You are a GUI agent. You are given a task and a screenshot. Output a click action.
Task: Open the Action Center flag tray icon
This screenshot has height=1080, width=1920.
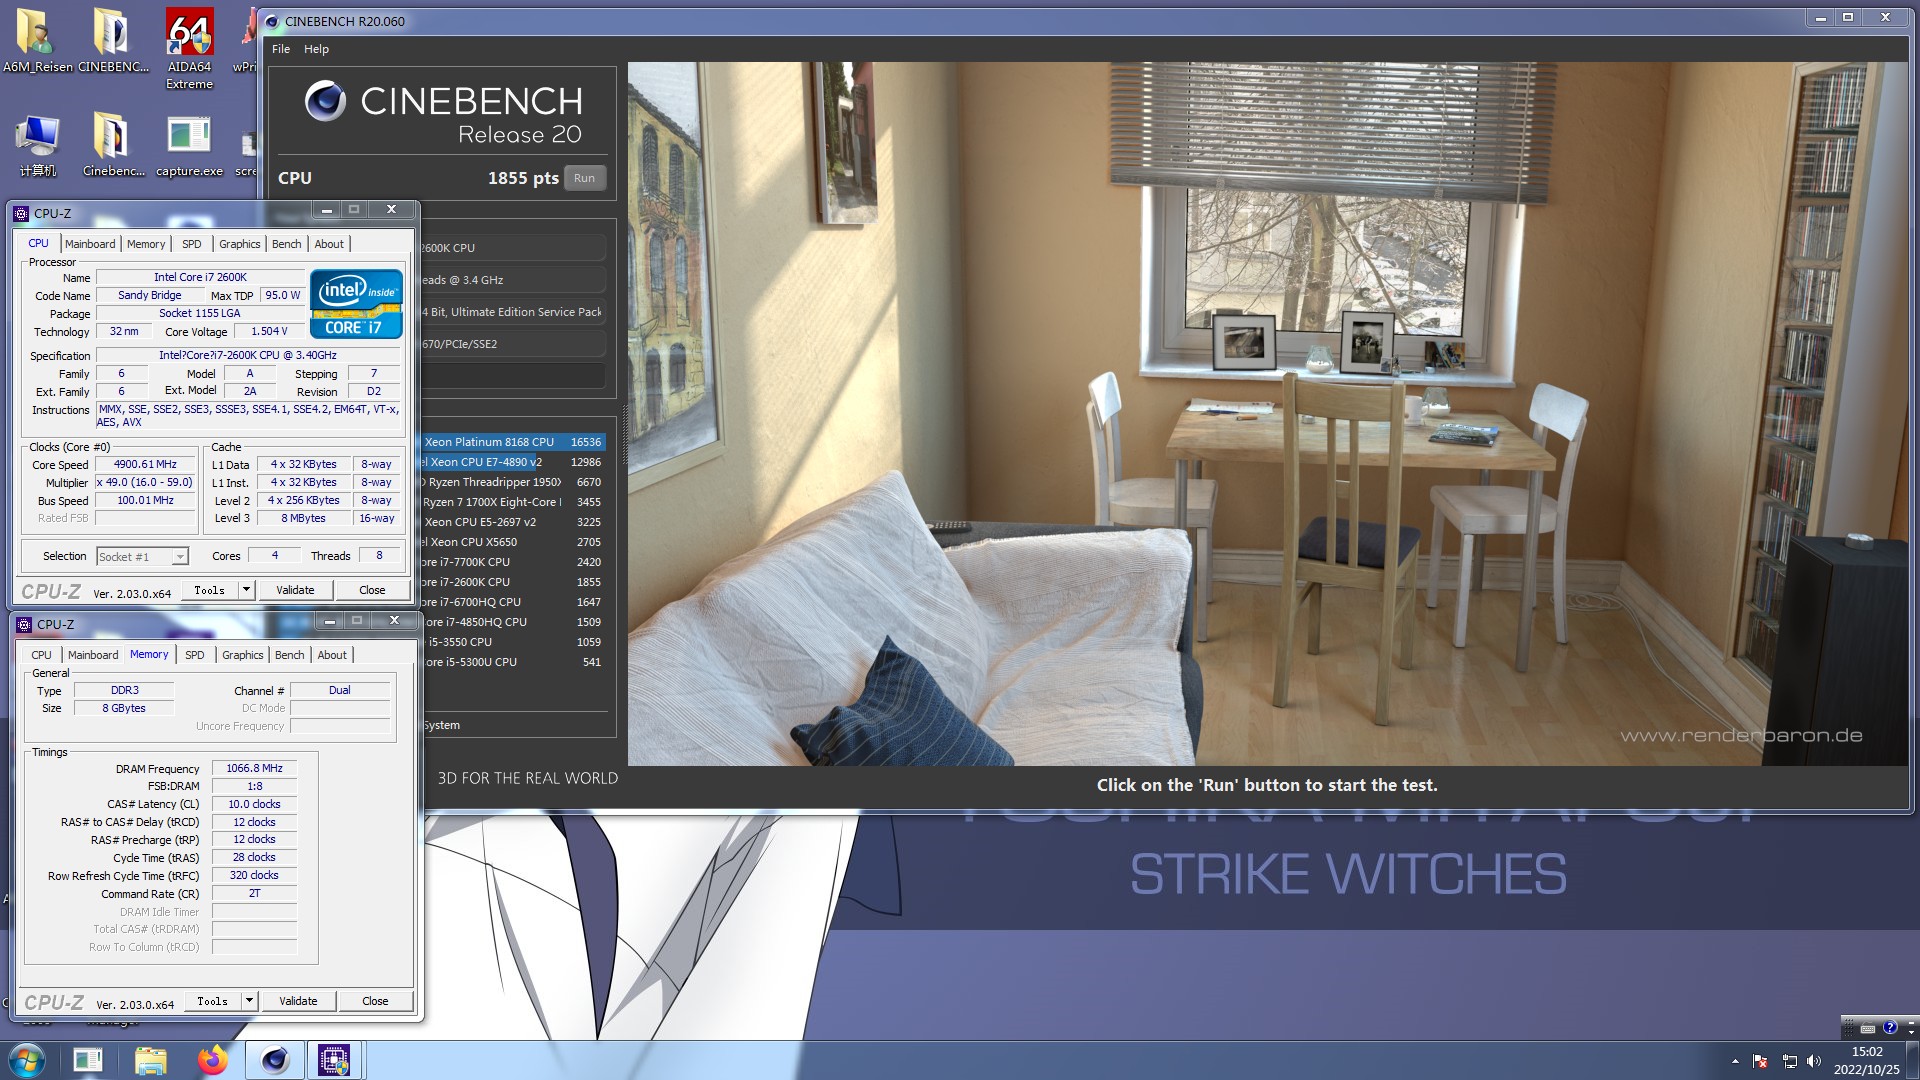point(1761,1061)
